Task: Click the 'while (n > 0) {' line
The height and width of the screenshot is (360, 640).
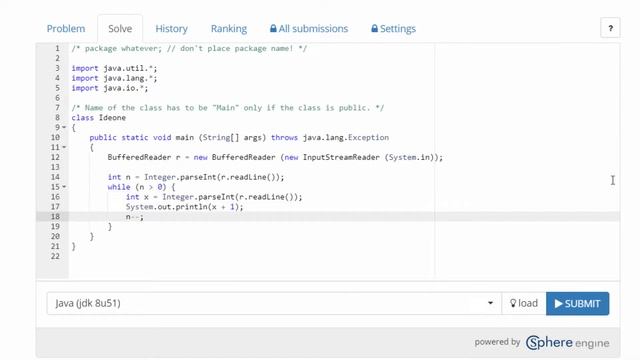Action: [142, 187]
